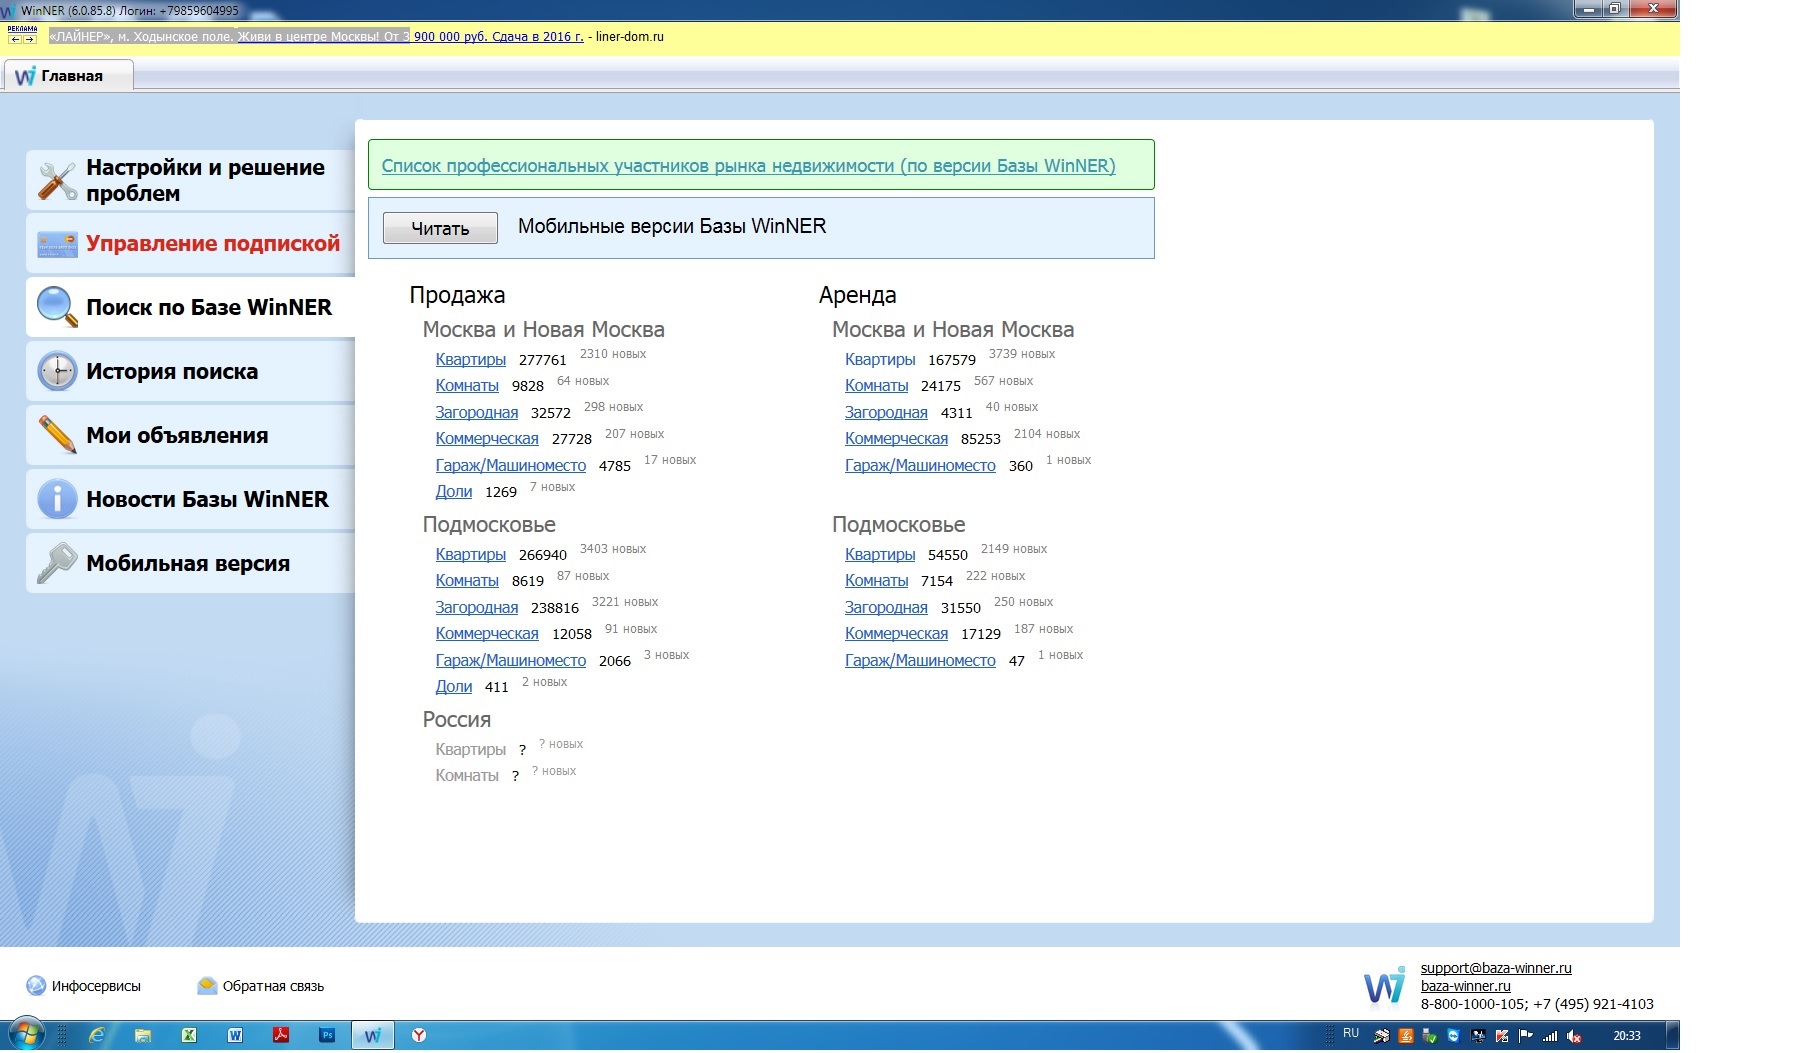1796x1053 pixels.
Task: Click the Обратная связь envelope icon
Action: [207, 986]
